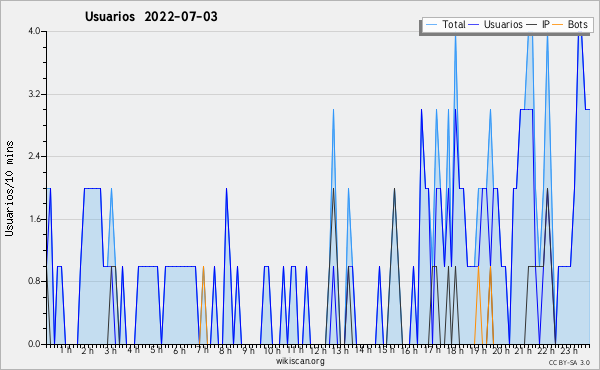Click the '4 h' x-axis label

point(134,350)
